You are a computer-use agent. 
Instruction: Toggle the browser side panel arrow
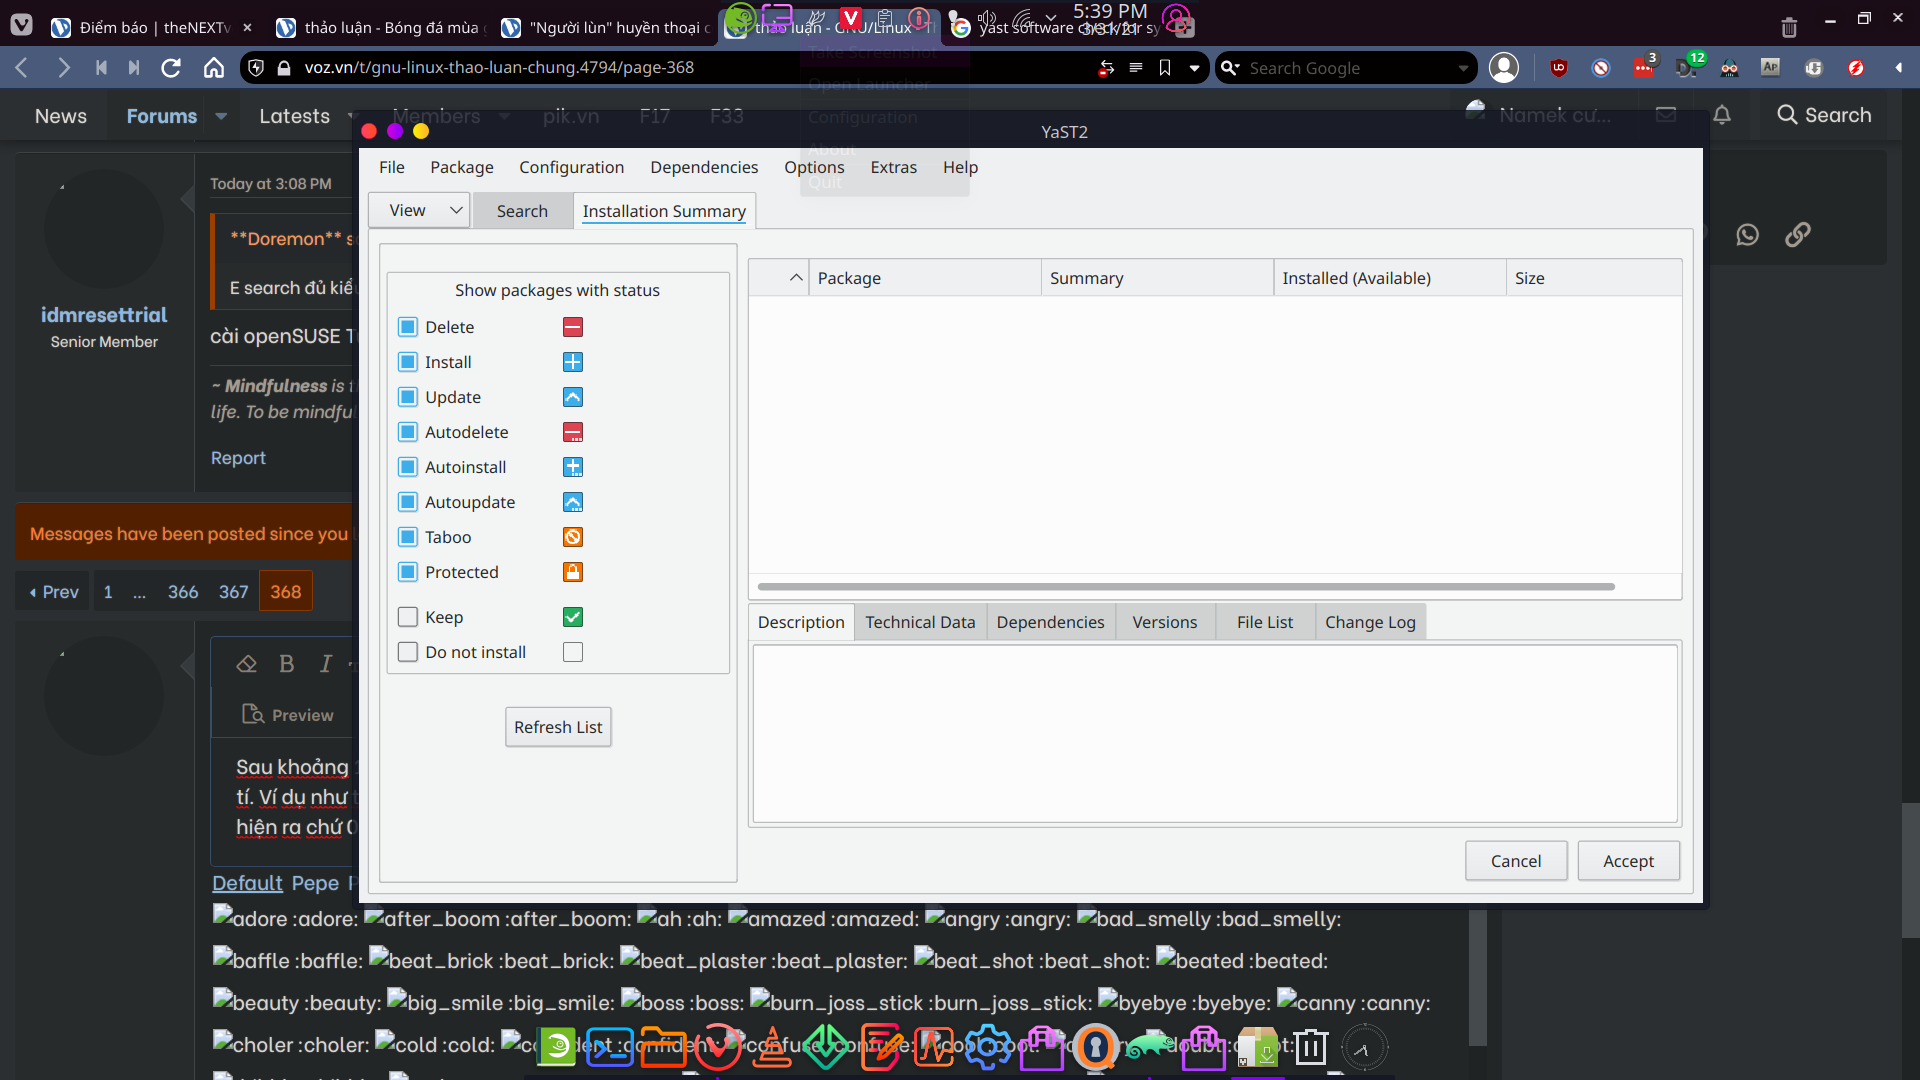pos(1898,68)
